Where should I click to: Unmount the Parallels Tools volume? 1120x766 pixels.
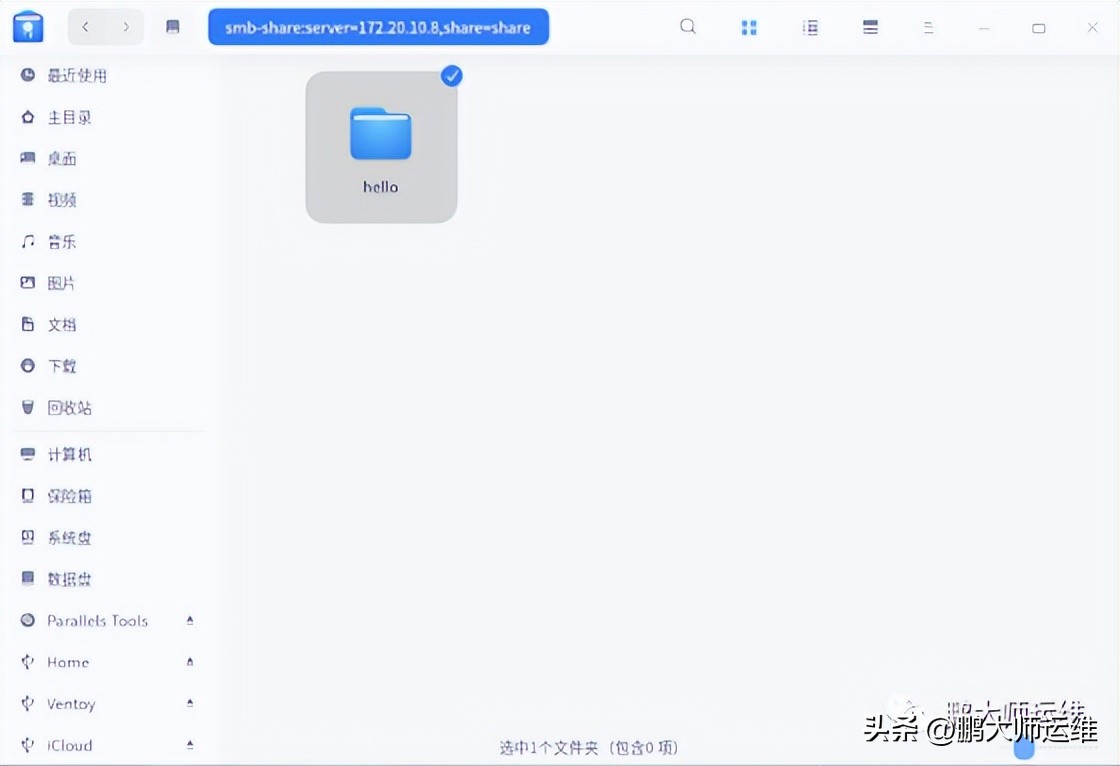pyautogui.click(x=189, y=620)
